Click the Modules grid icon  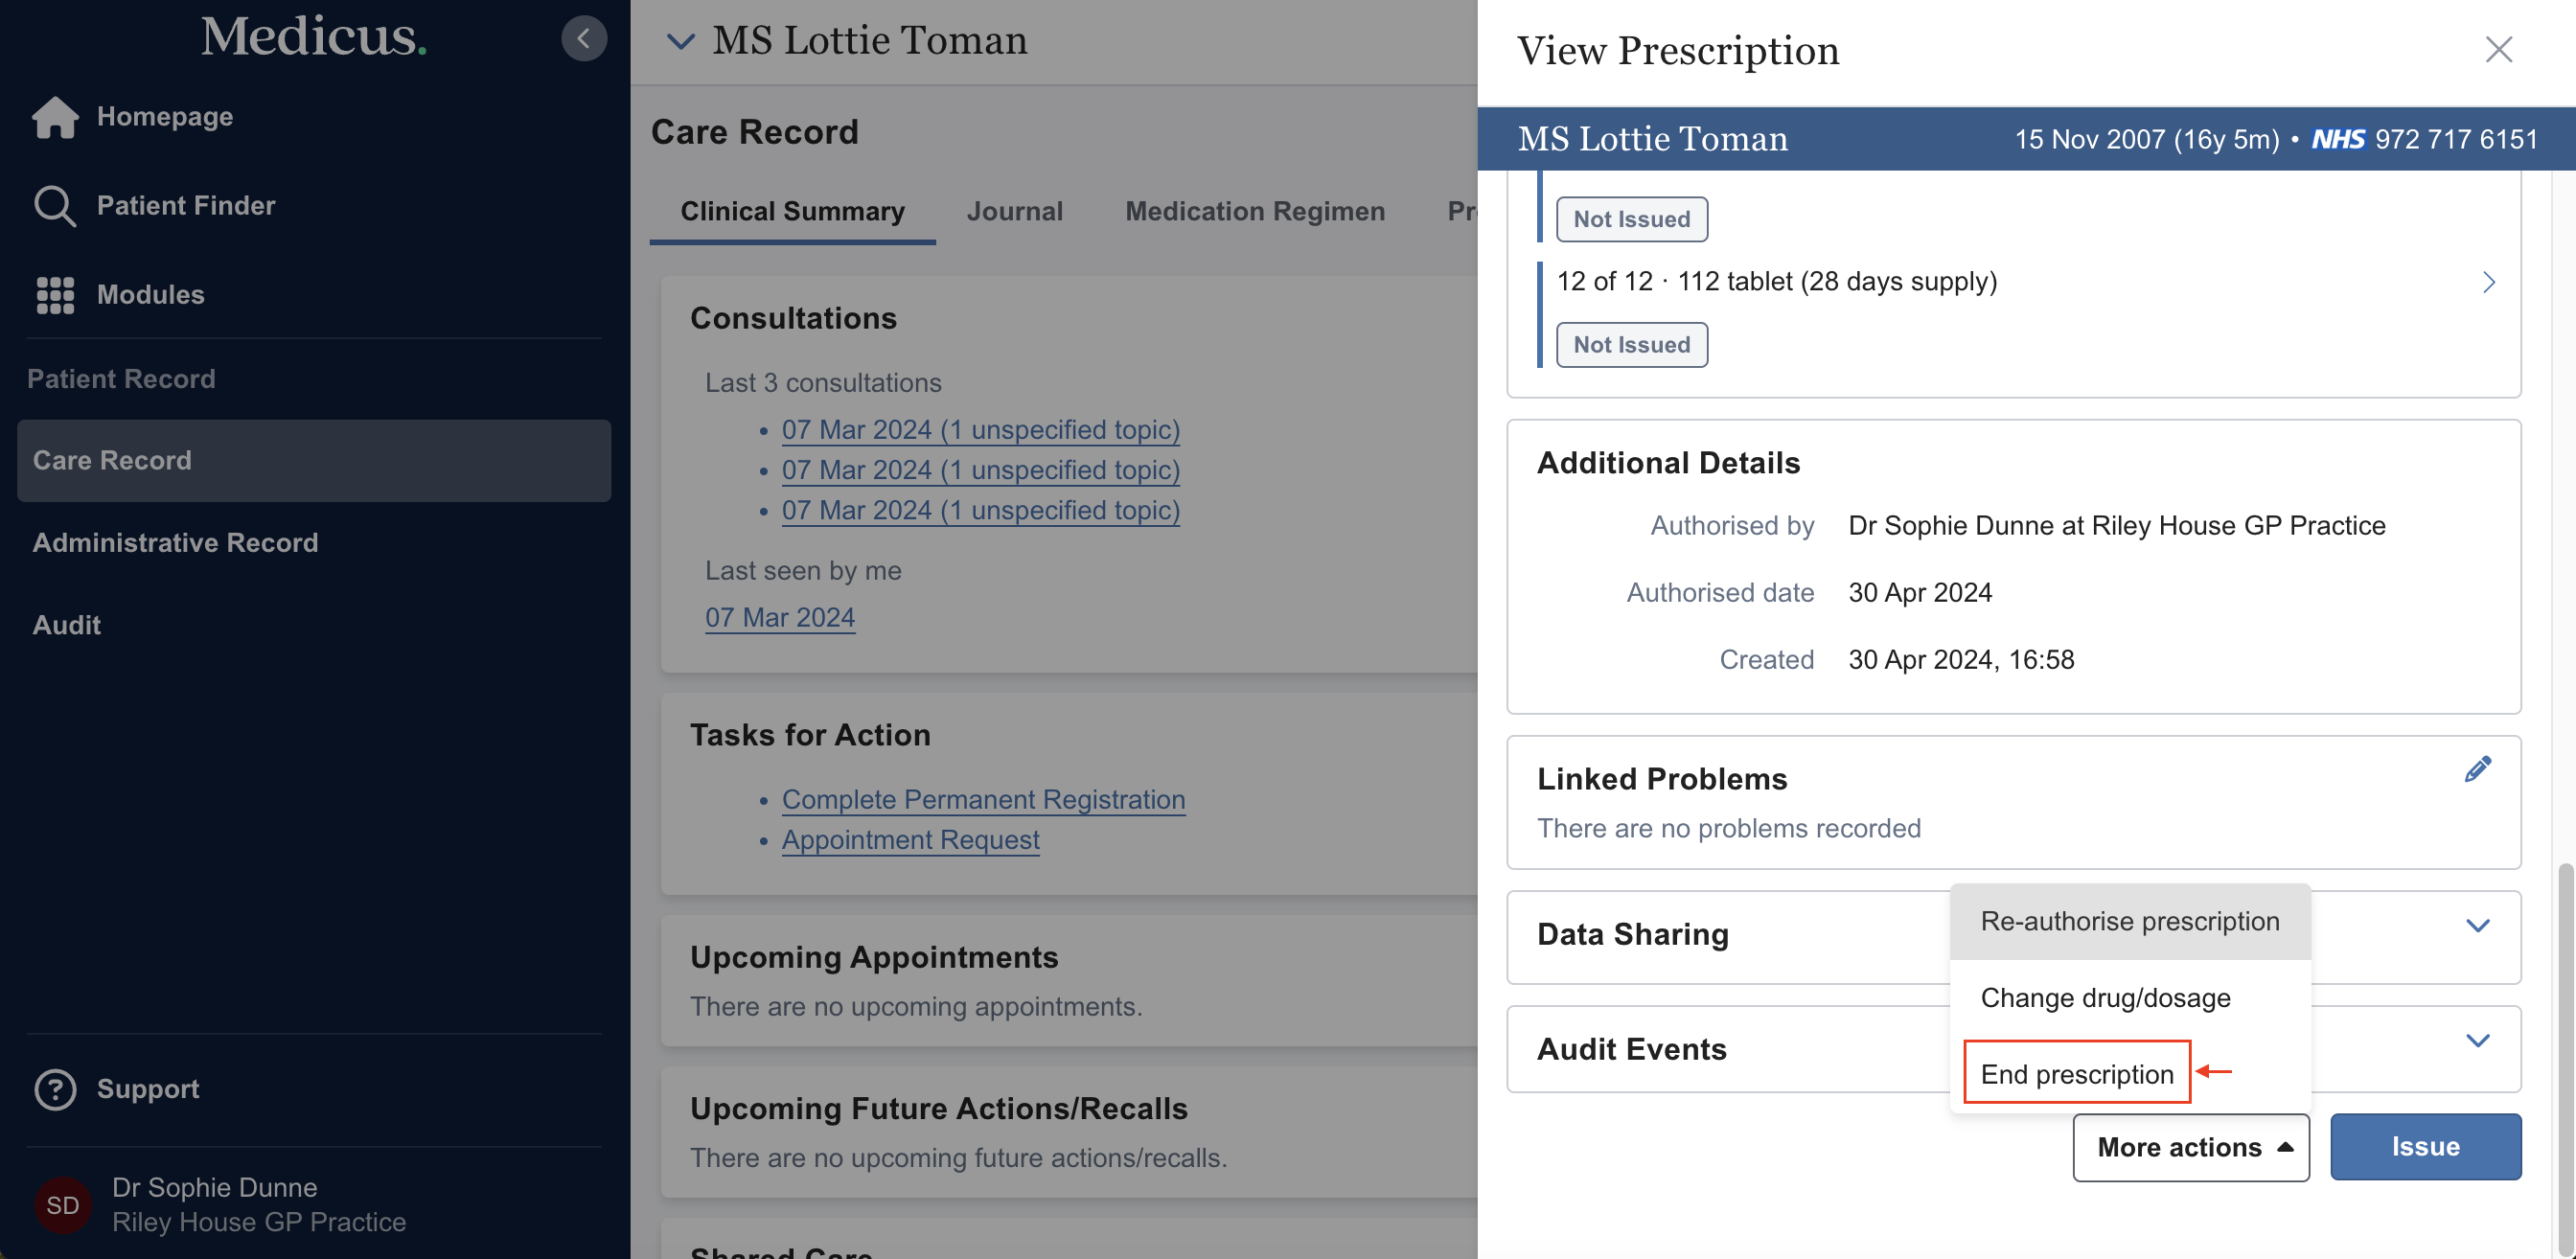55,295
